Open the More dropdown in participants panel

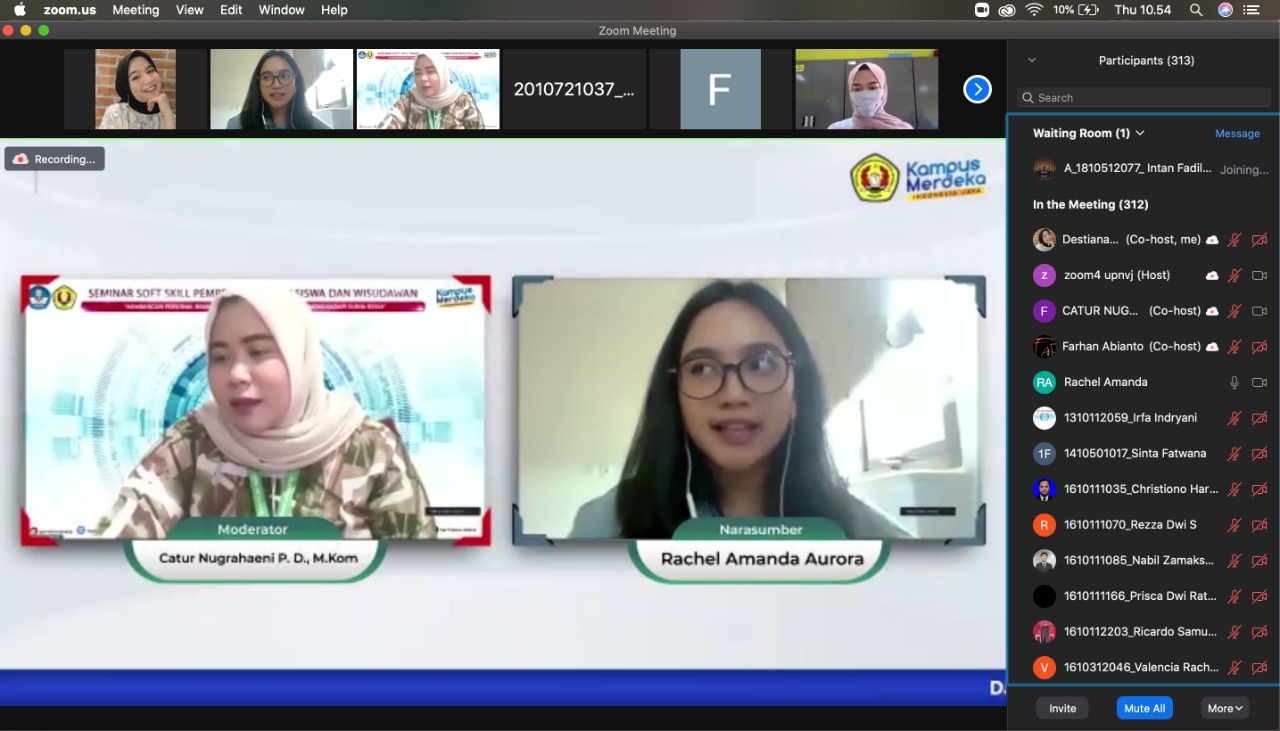(x=1224, y=708)
